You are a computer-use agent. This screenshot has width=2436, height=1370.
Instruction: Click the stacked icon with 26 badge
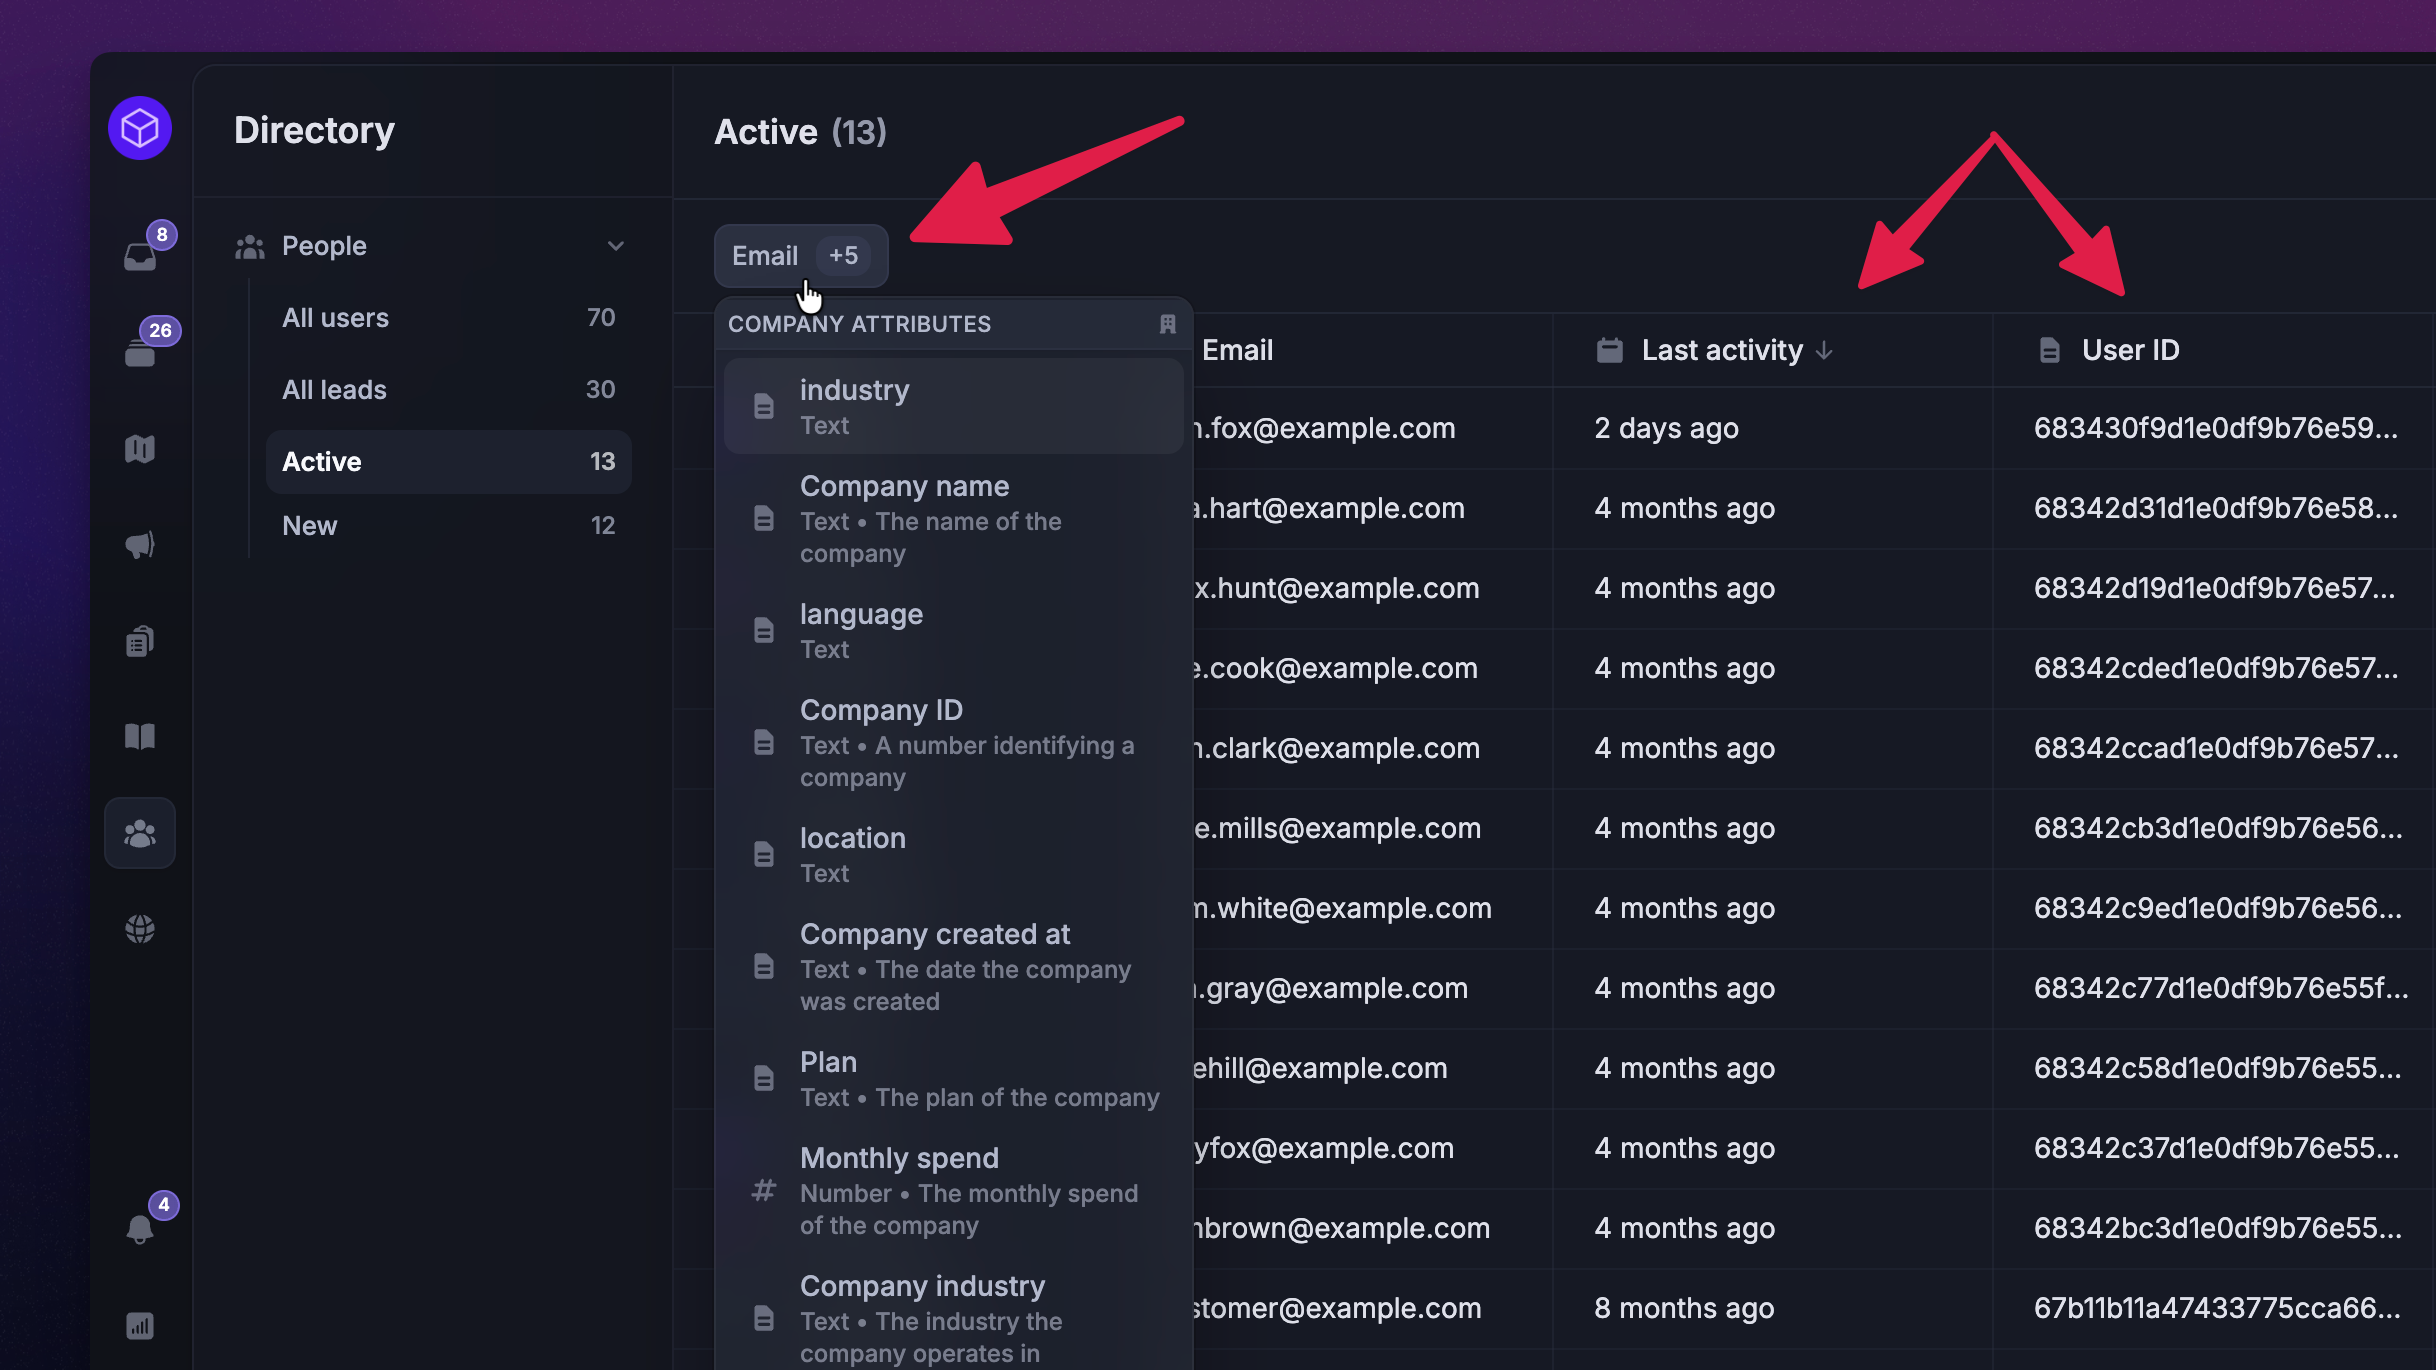(140, 352)
